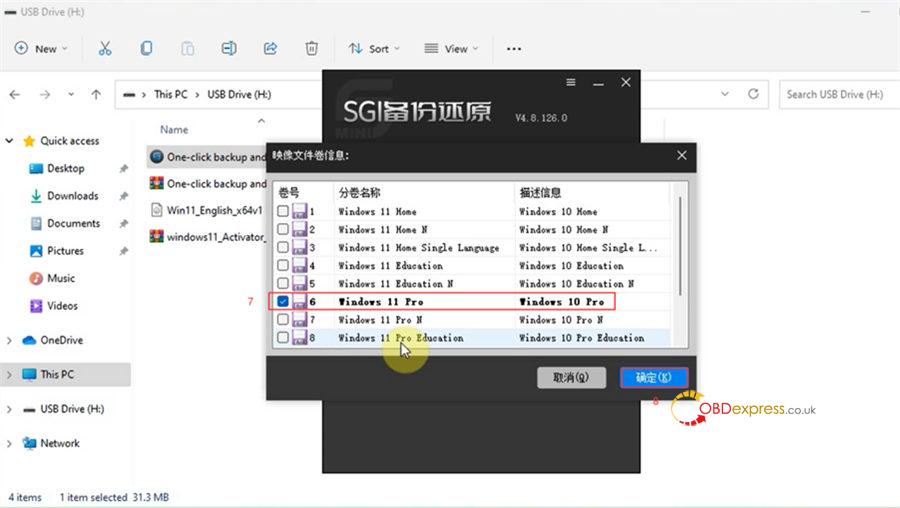Open address bar history dropdown
Screen dimensions: 900x508
725,94
